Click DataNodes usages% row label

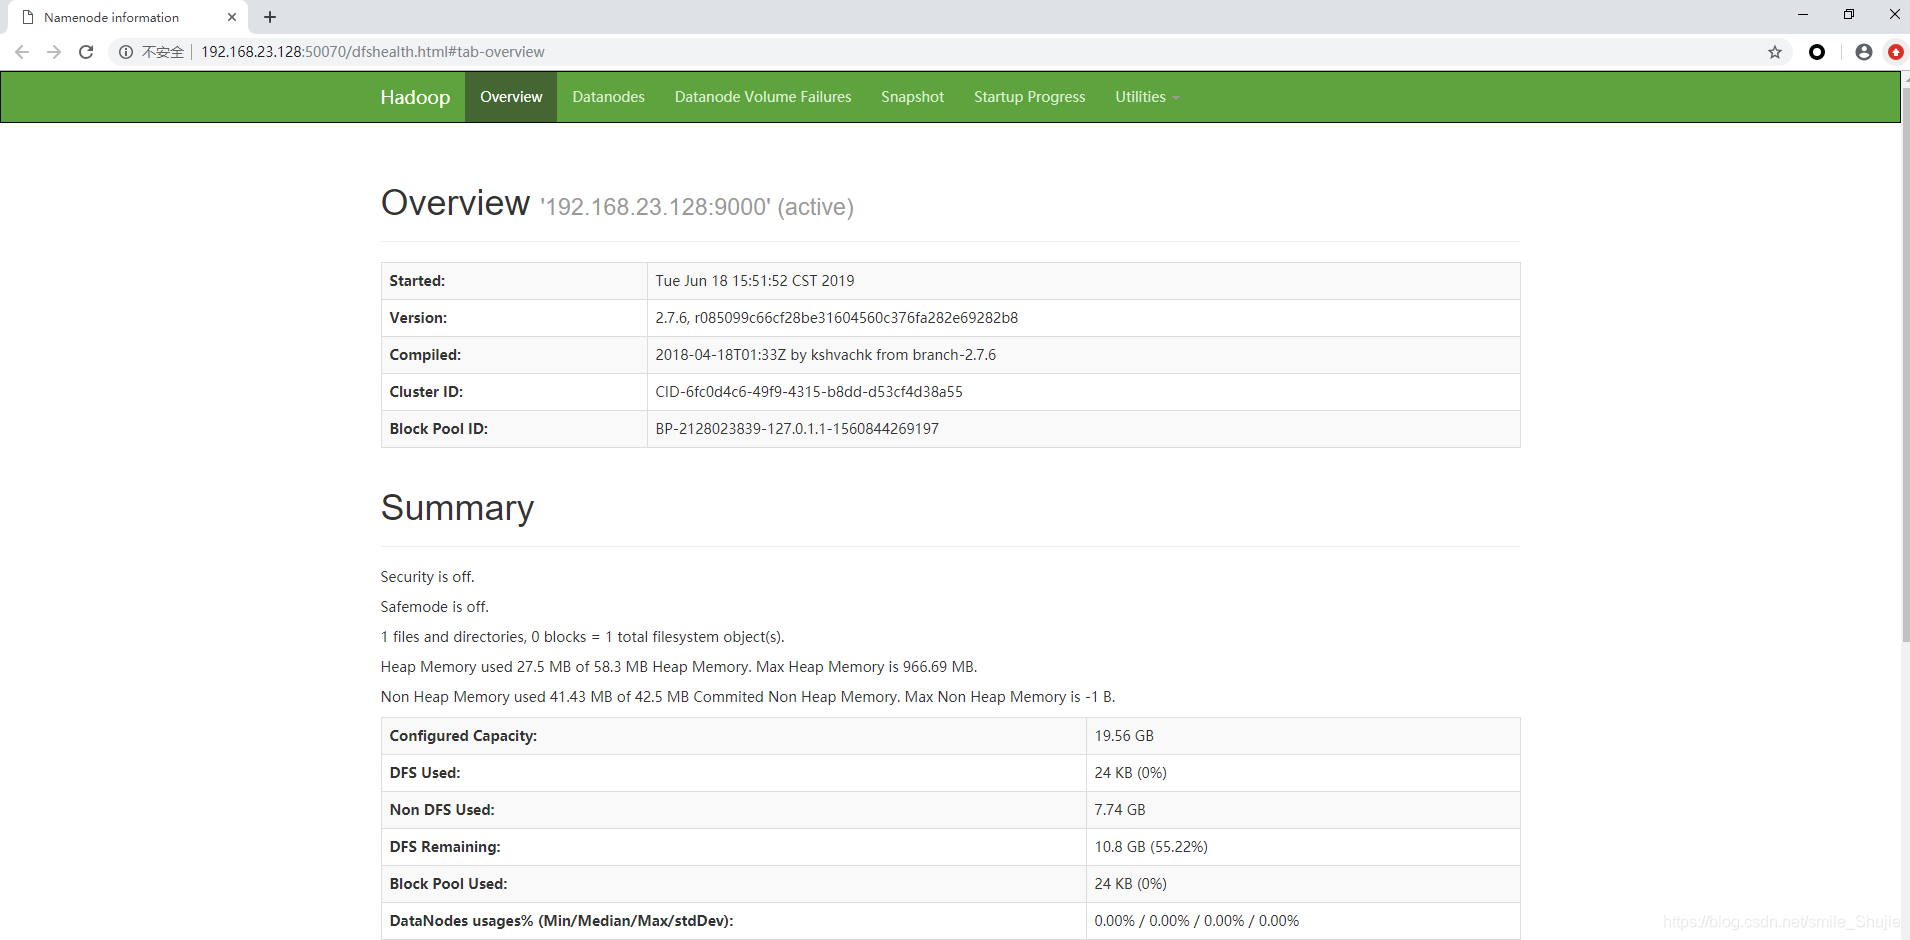[x=561, y=921]
